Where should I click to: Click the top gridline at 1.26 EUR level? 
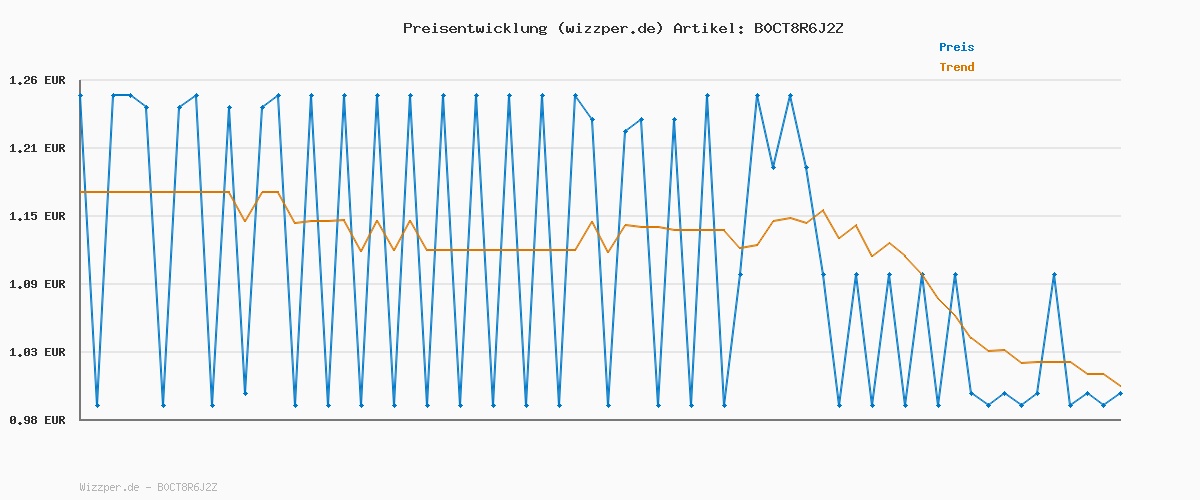coord(600,80)
